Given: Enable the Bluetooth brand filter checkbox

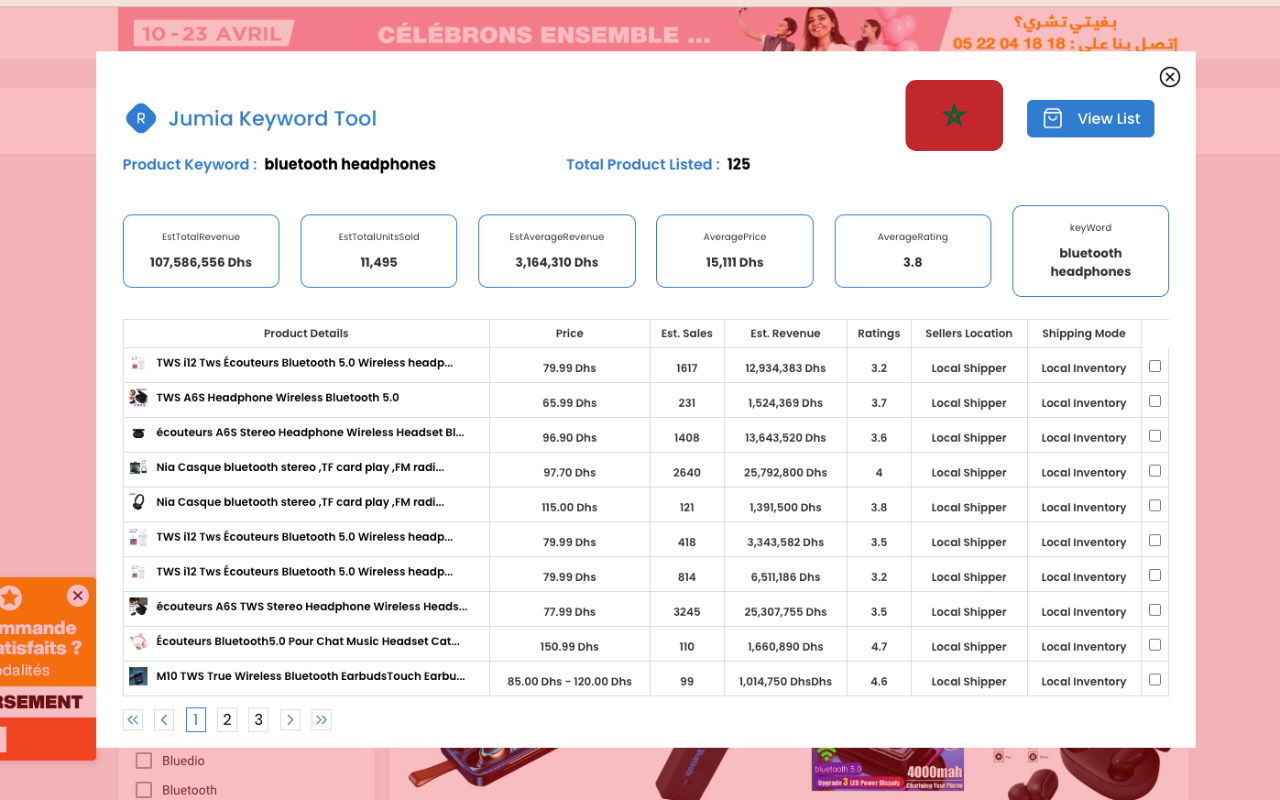Looking at the screenshot, I should (144, 790).
